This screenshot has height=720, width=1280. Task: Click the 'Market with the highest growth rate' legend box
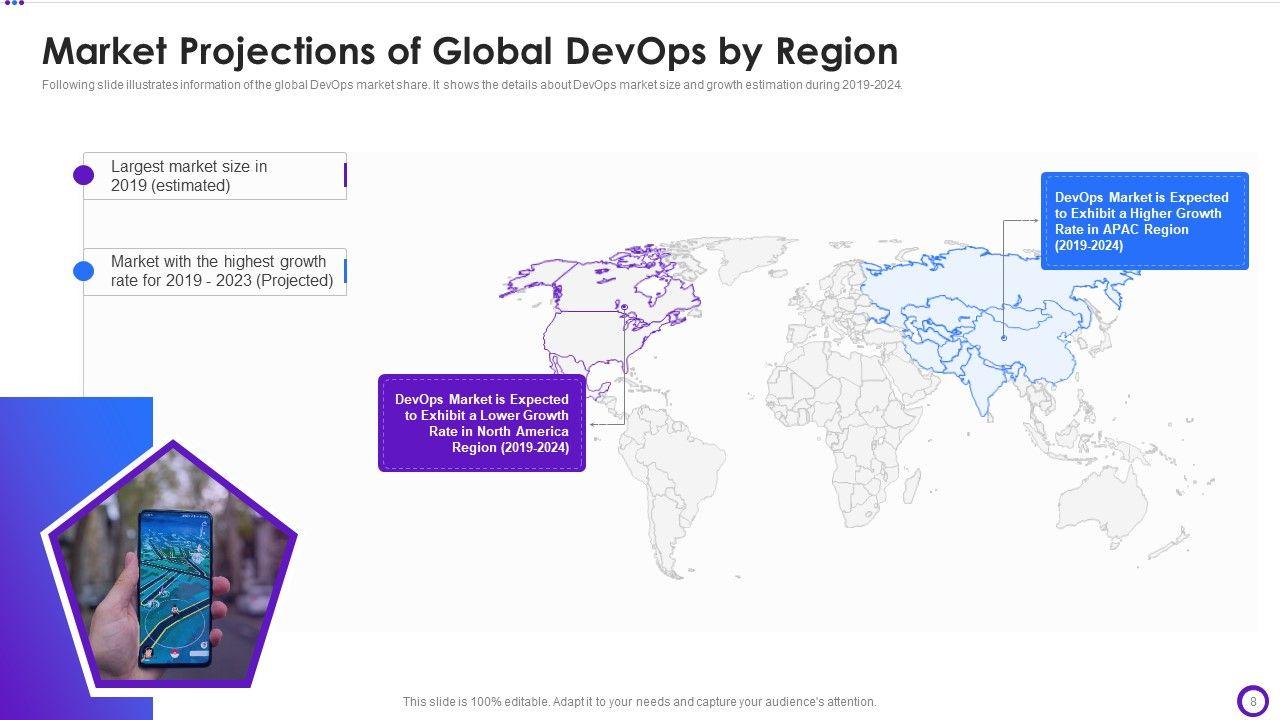(215, 271)
